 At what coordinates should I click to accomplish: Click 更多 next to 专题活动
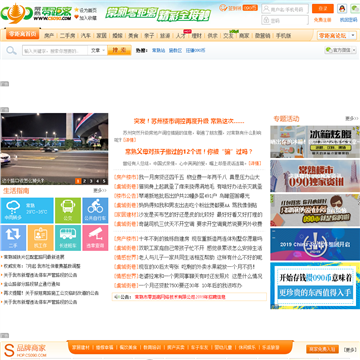[x=352, y=118]
